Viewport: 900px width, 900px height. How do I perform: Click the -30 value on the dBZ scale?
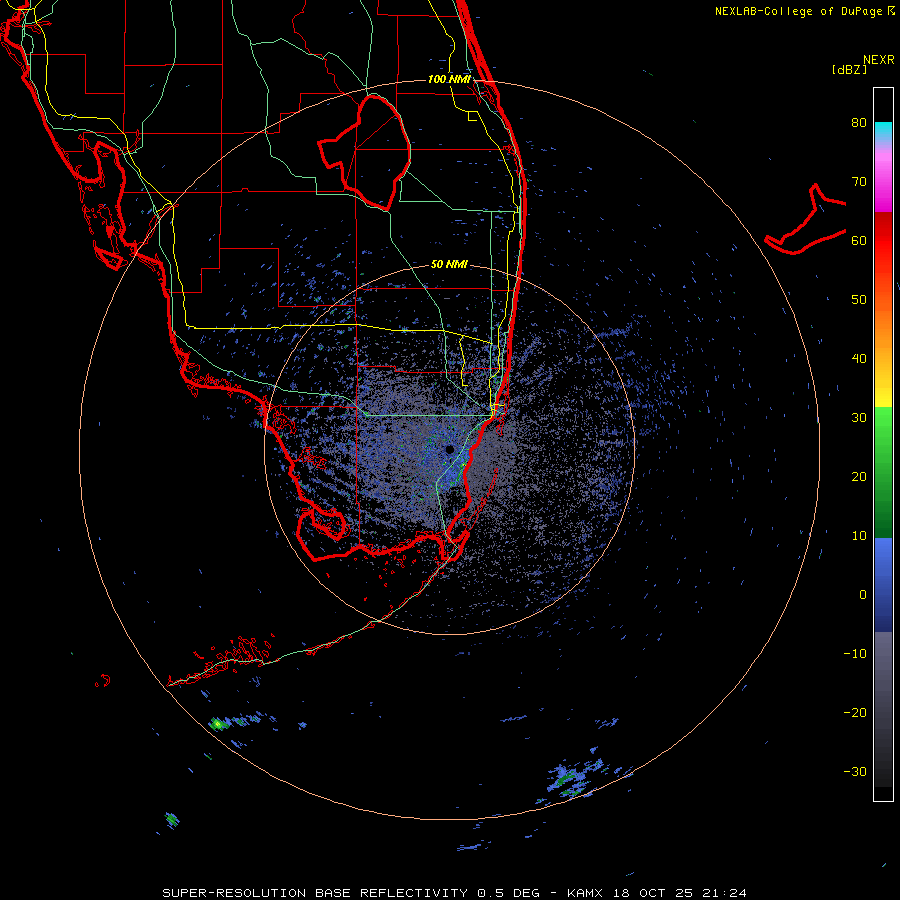click(x=855, y=771)
